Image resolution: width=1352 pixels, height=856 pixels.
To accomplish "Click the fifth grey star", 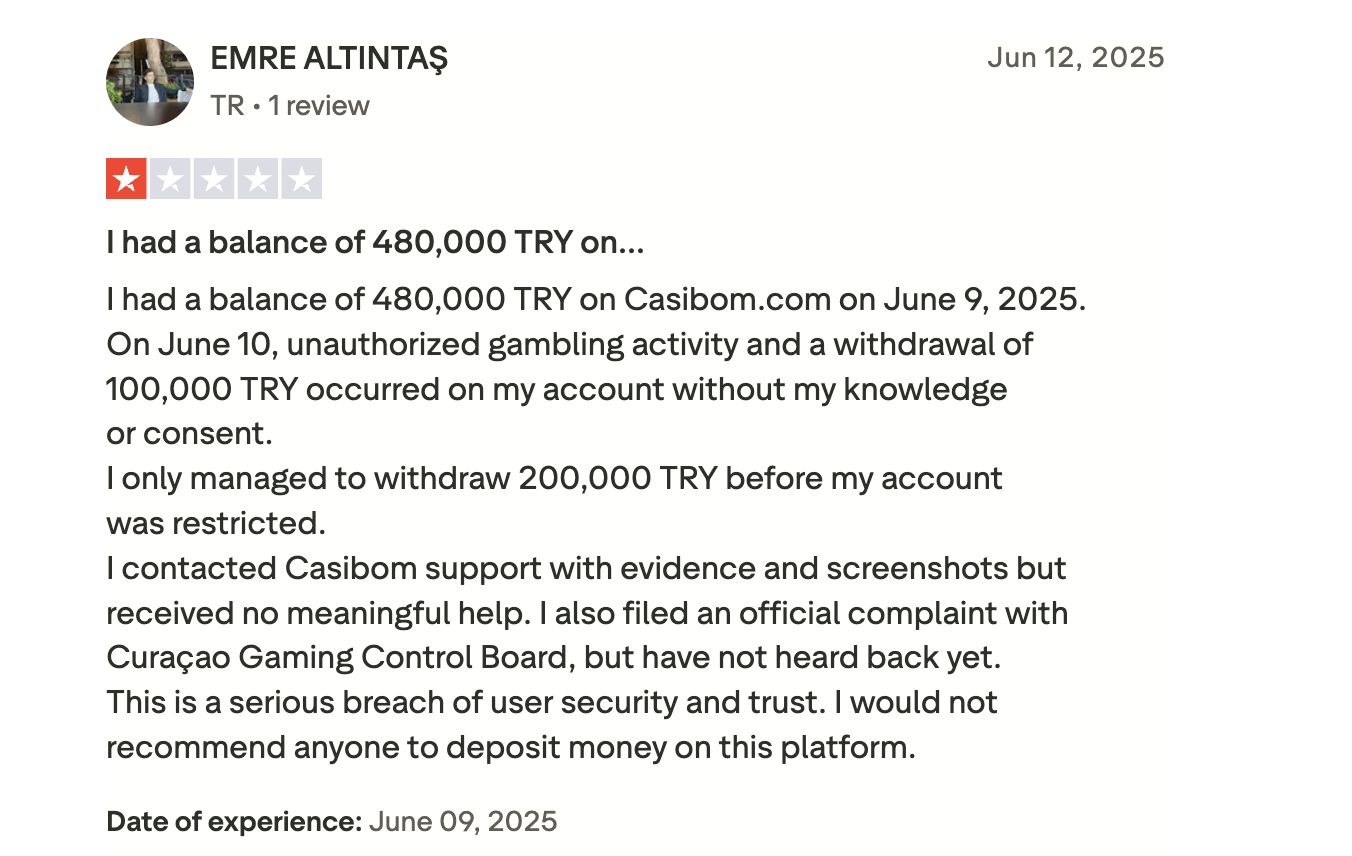I will coord(302,179).
